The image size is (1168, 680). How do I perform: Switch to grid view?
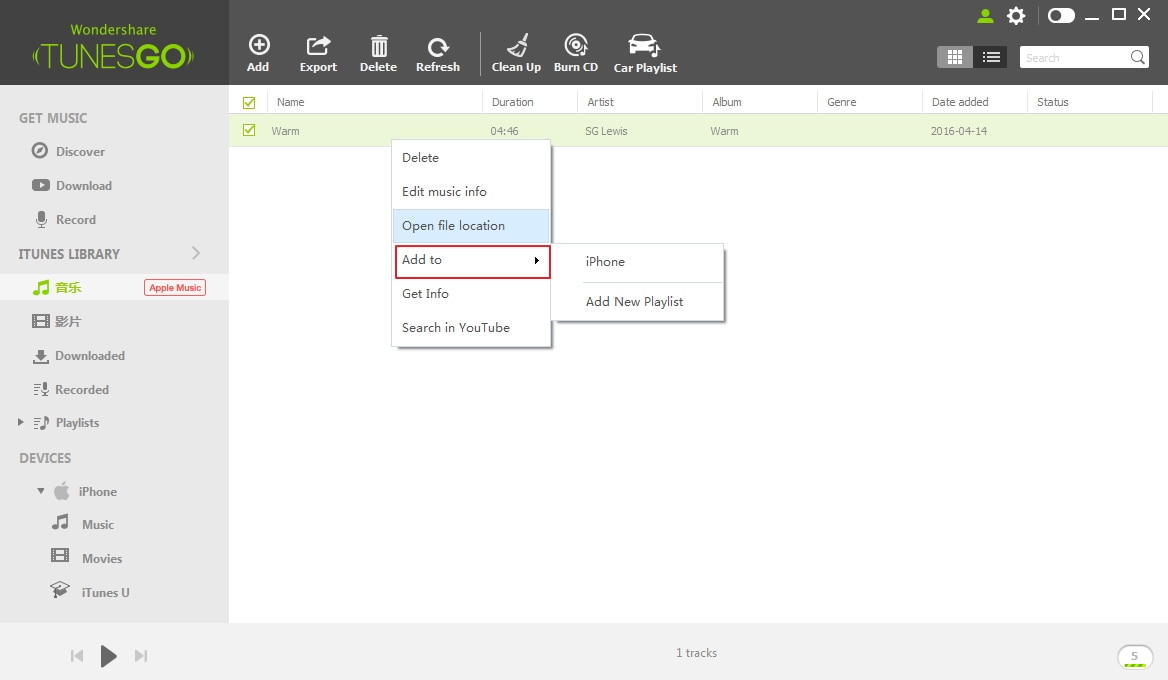(954, 57)
